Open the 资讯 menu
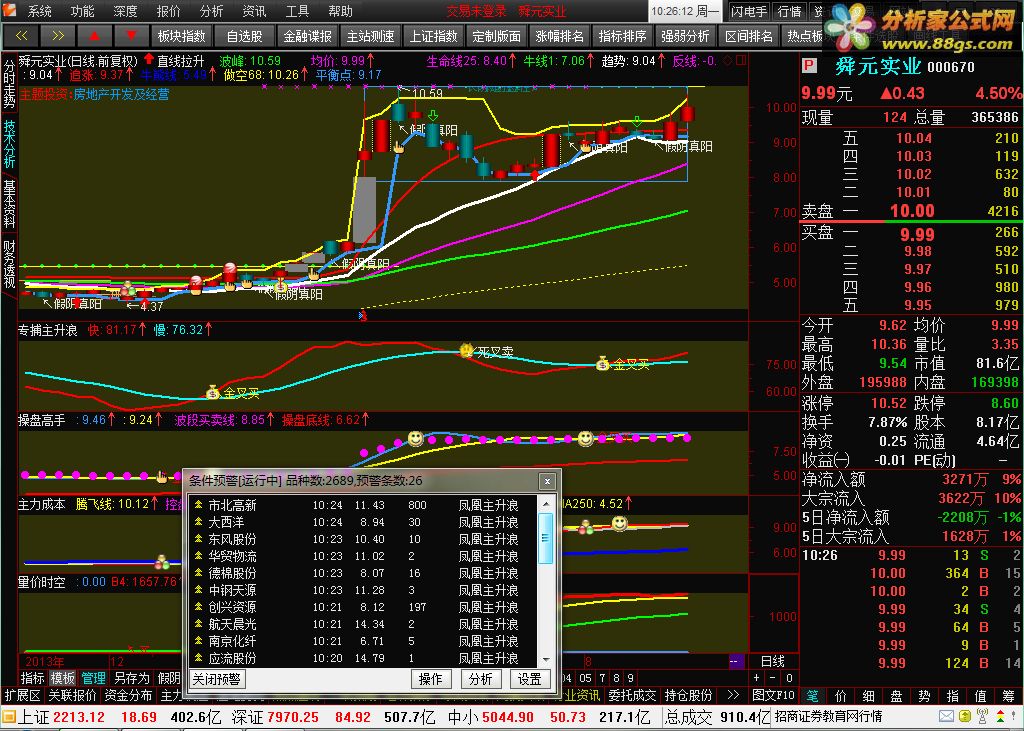The height and width of the screenshot is (731, 1024). pos(255,11)
